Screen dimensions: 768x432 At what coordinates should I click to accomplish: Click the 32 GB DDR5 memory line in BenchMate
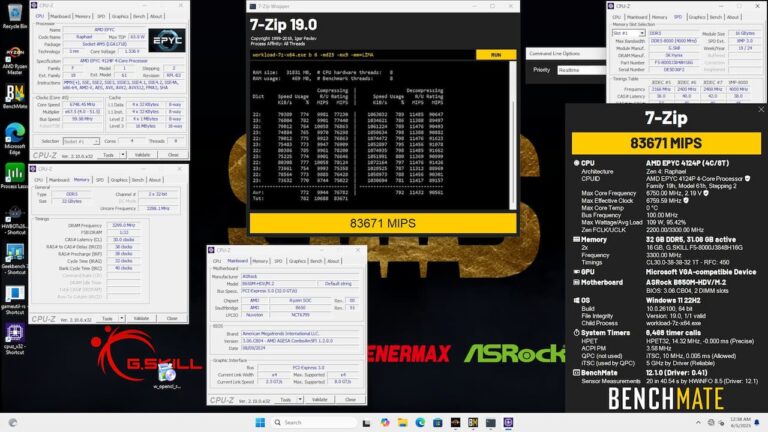691,240
